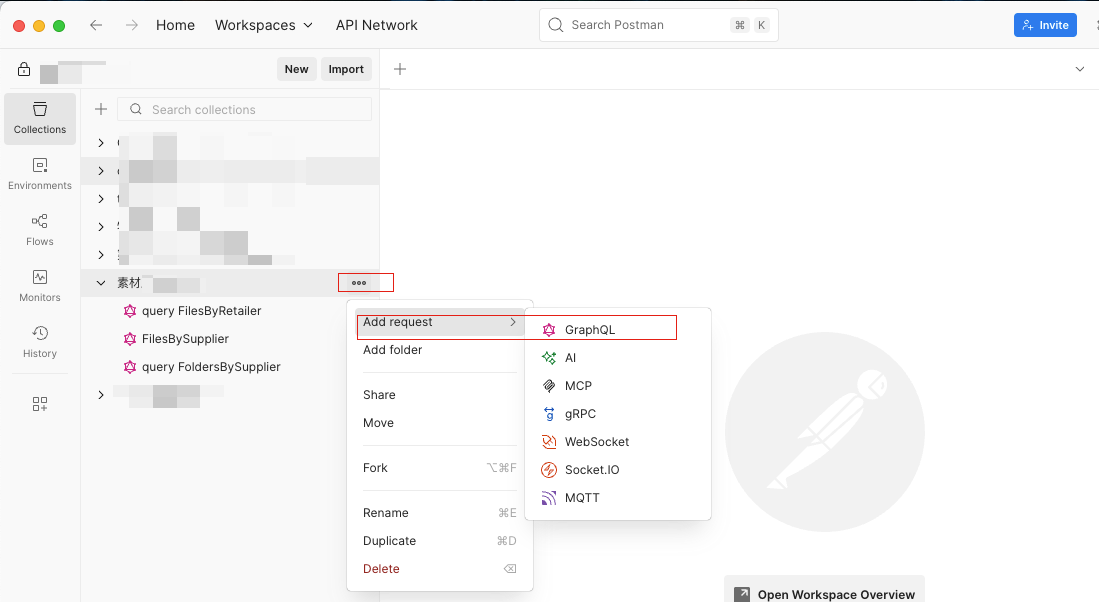Screen dimensions: 1099x602
Task: Choose Move from context menu
Action: pyautogui.click(x=439, y=423)
